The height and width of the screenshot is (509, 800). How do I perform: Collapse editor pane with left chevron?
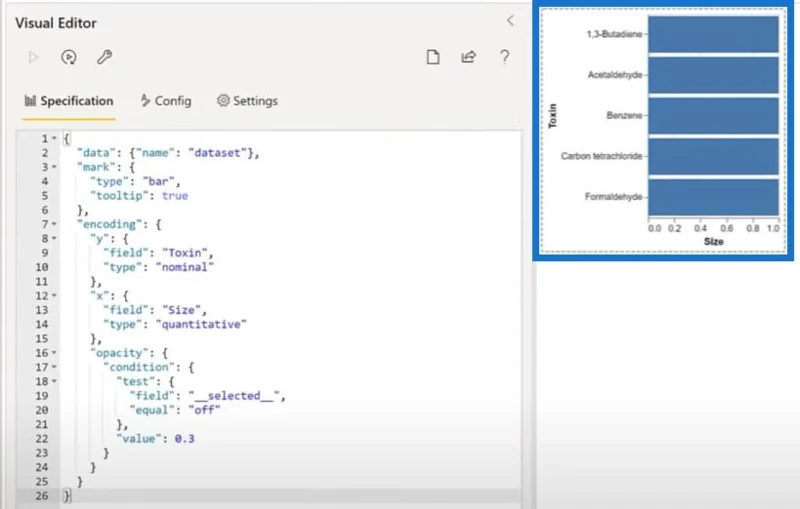click(x=510, y=21)
